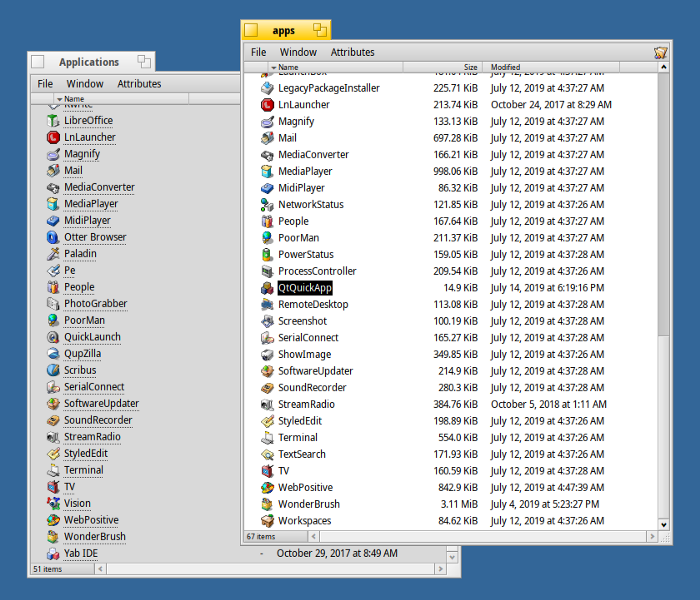Click the LegacyPackageInstaller icon in apps window
Screen dimensions: 700x600
[x=267, y=88]
